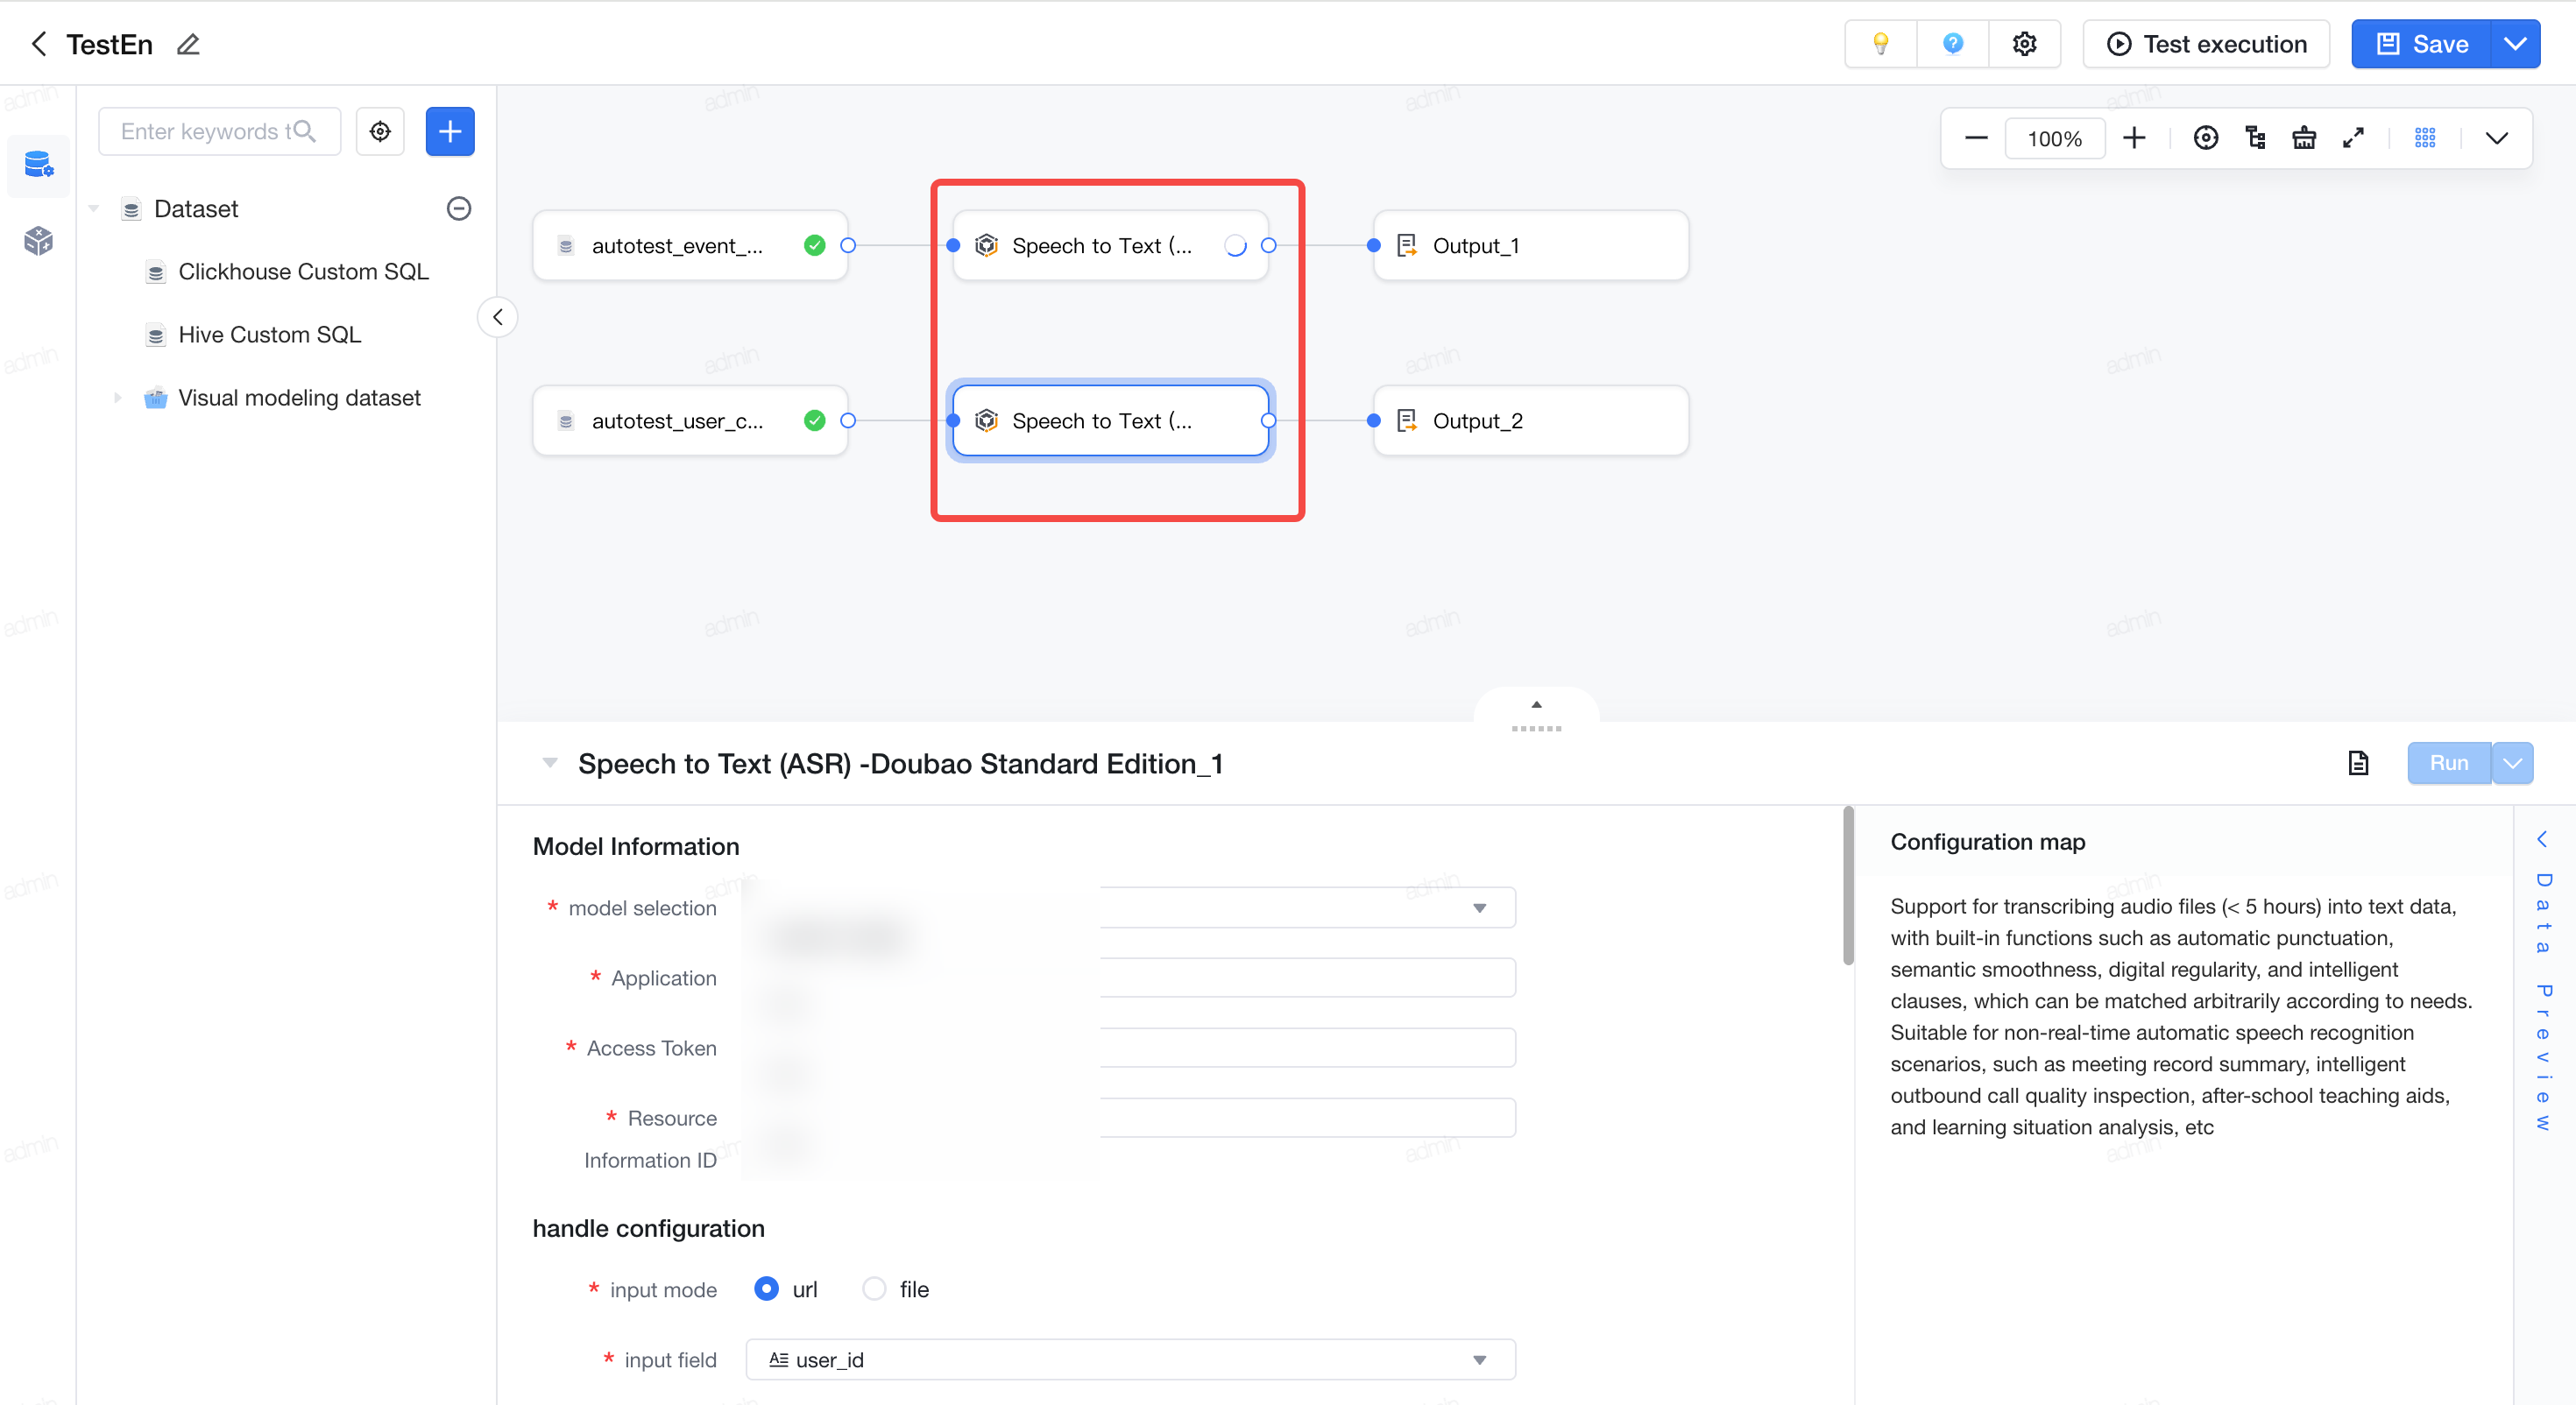
Task: Expand the Visual modeling dataset tree node
Action: 117,397
